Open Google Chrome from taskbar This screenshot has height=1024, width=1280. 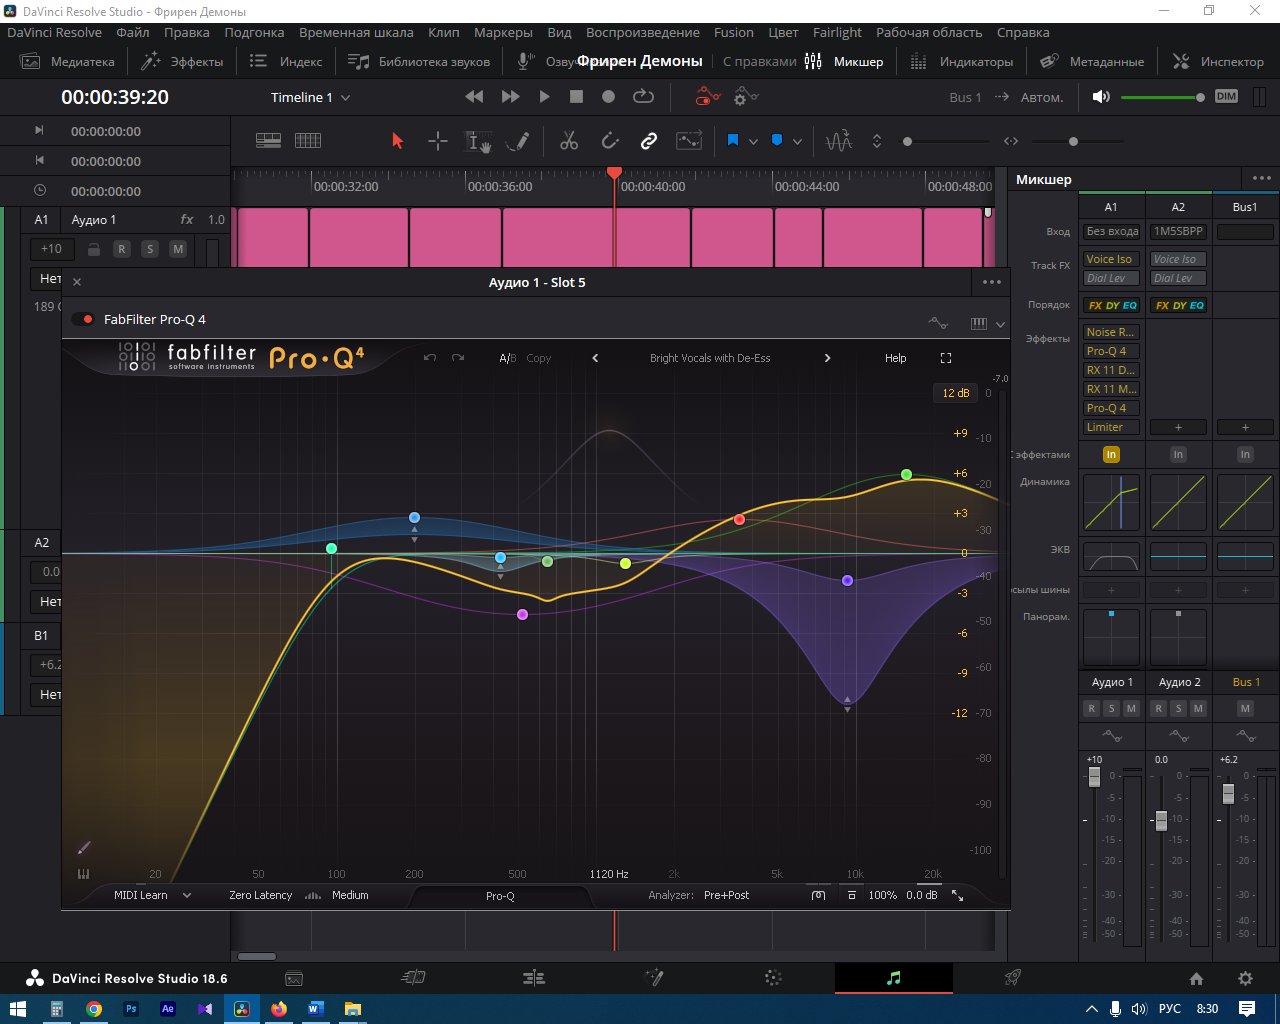point(93,1009)
